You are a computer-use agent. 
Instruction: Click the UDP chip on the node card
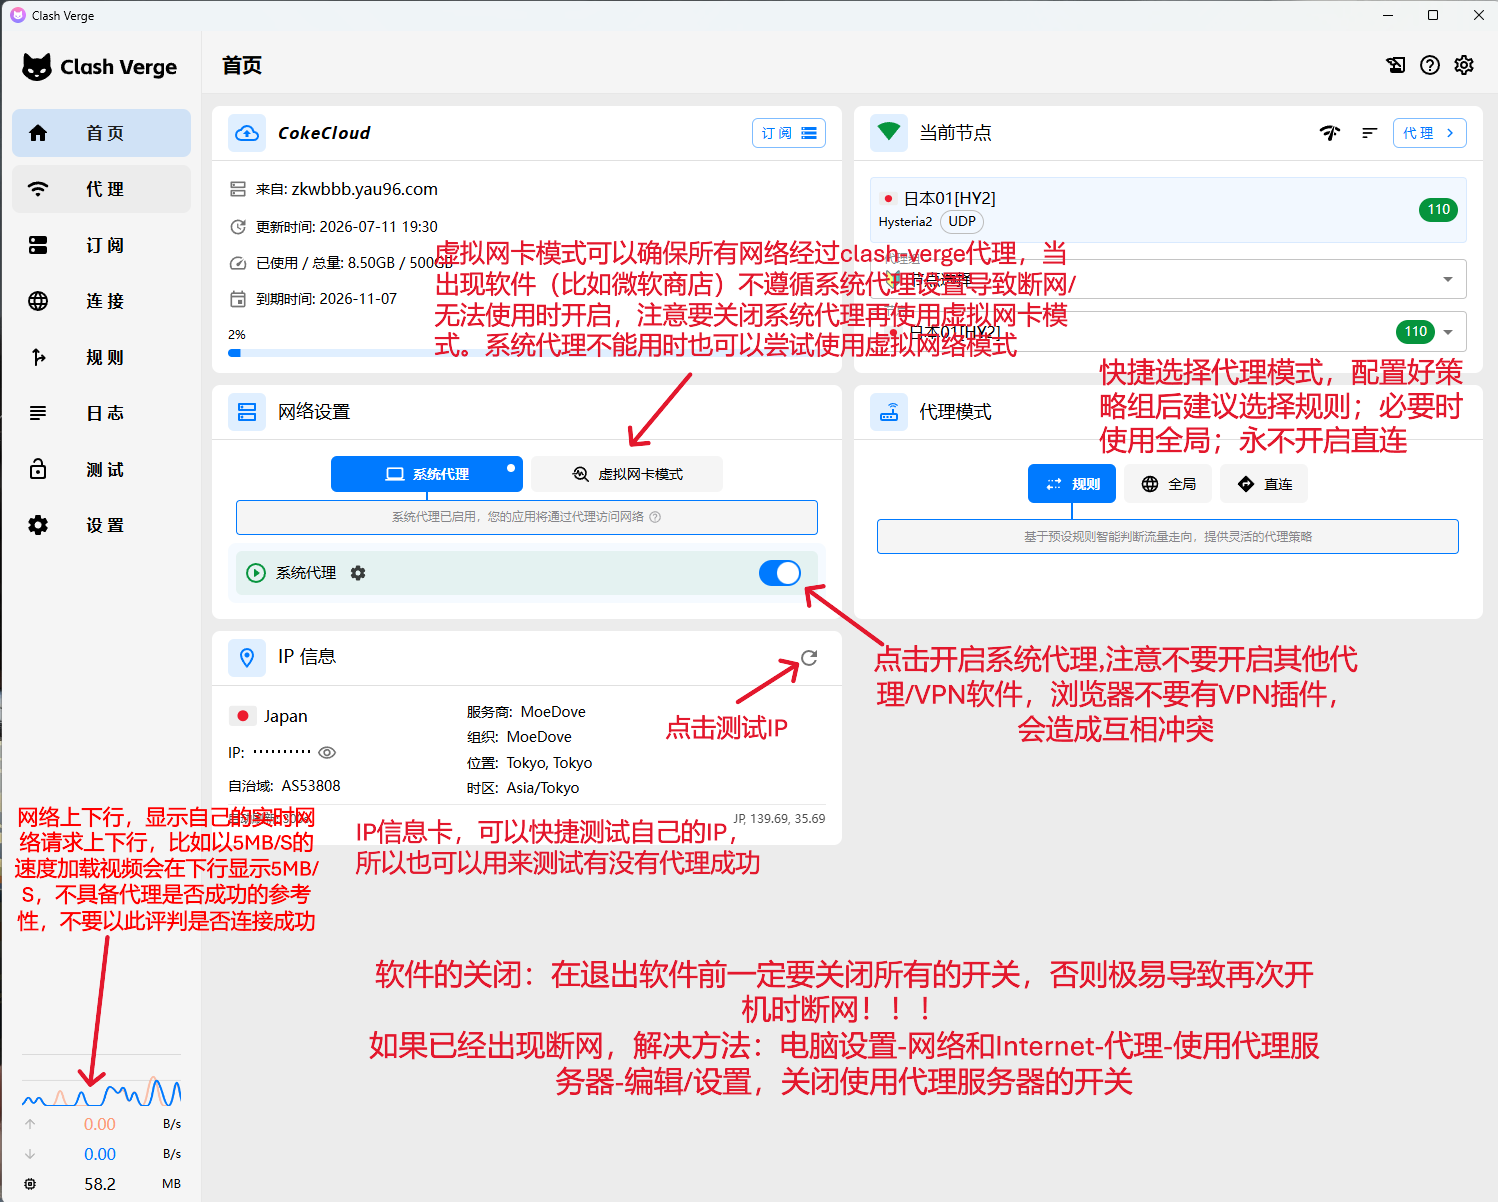click(962, 222)
